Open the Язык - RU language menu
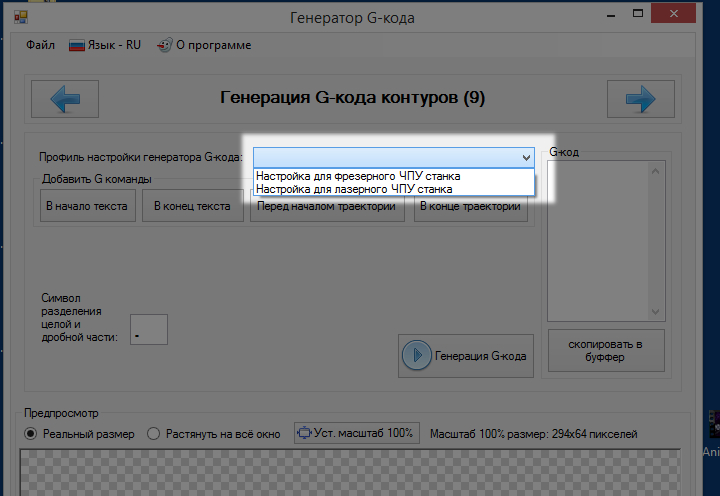Viewport: 720px width, 496px height. pyautogui.click(x=105, y=45)
